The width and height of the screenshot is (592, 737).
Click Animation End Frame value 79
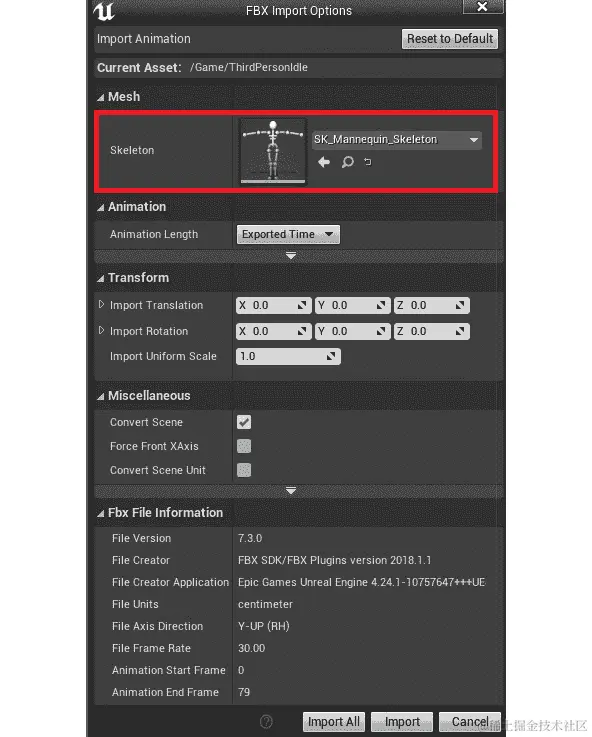point(244,692)
